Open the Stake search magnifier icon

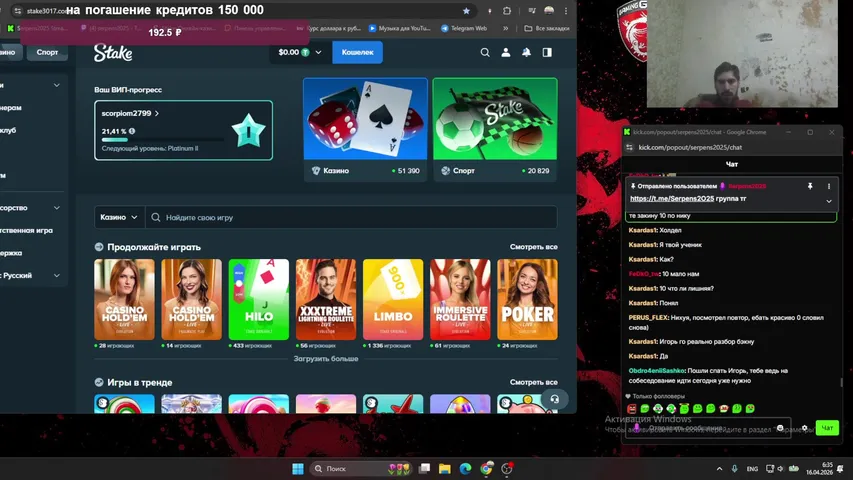(485, 52)
